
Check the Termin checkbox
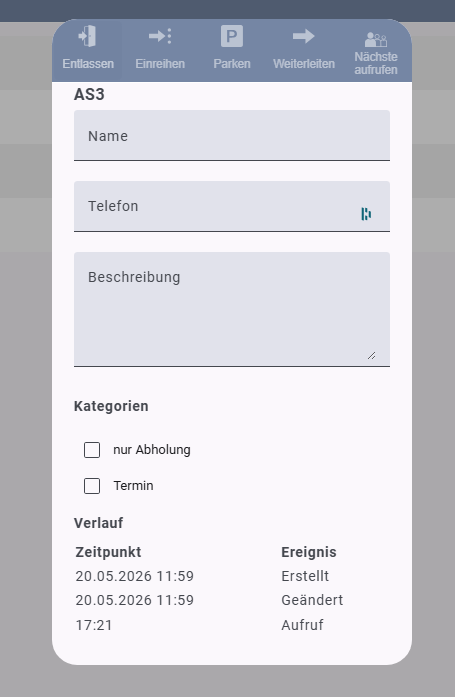[x=92, y=486]
